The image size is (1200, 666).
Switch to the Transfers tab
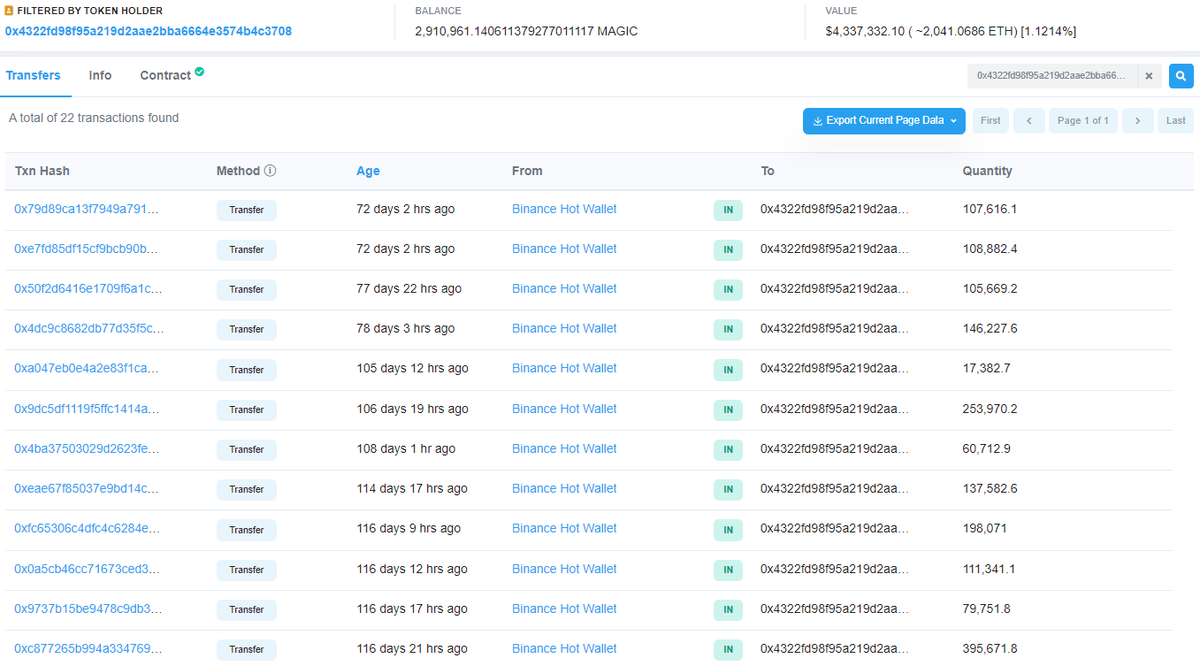click(x=33, y=76)
